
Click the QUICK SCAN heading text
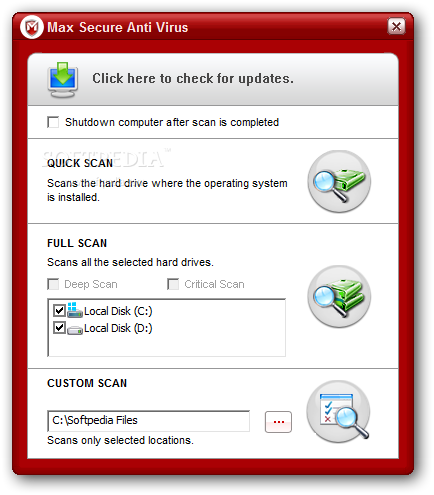coord(80,163)
